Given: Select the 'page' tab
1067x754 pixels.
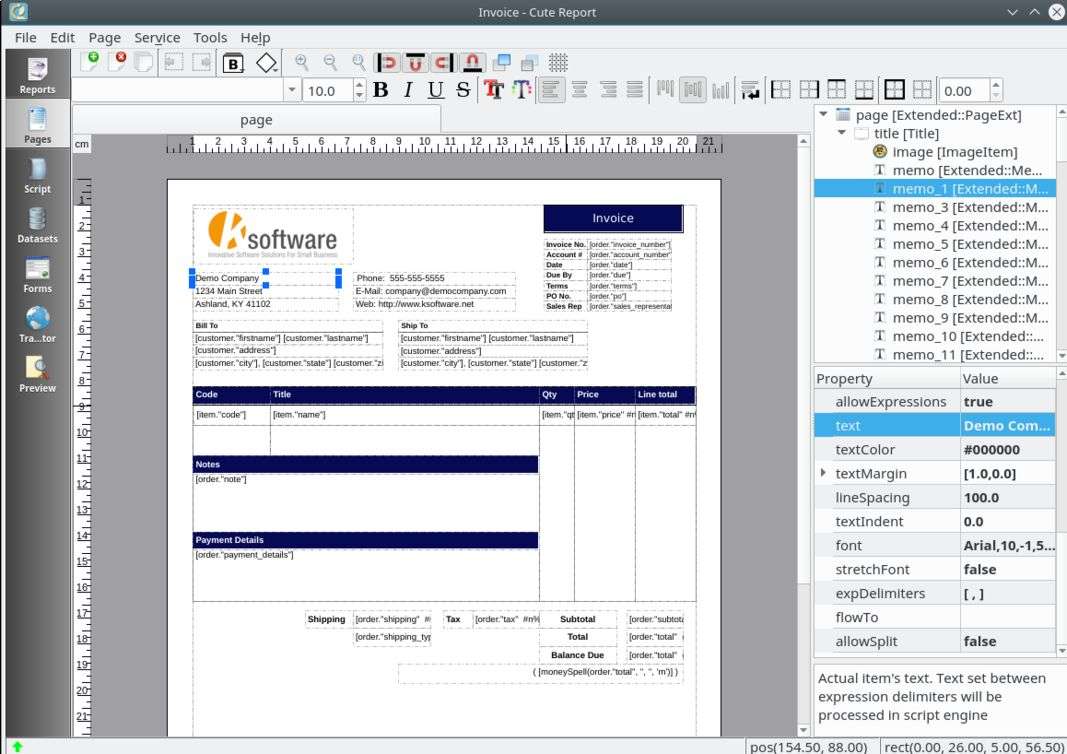Looking at the screenshot, I should point(256,119).
